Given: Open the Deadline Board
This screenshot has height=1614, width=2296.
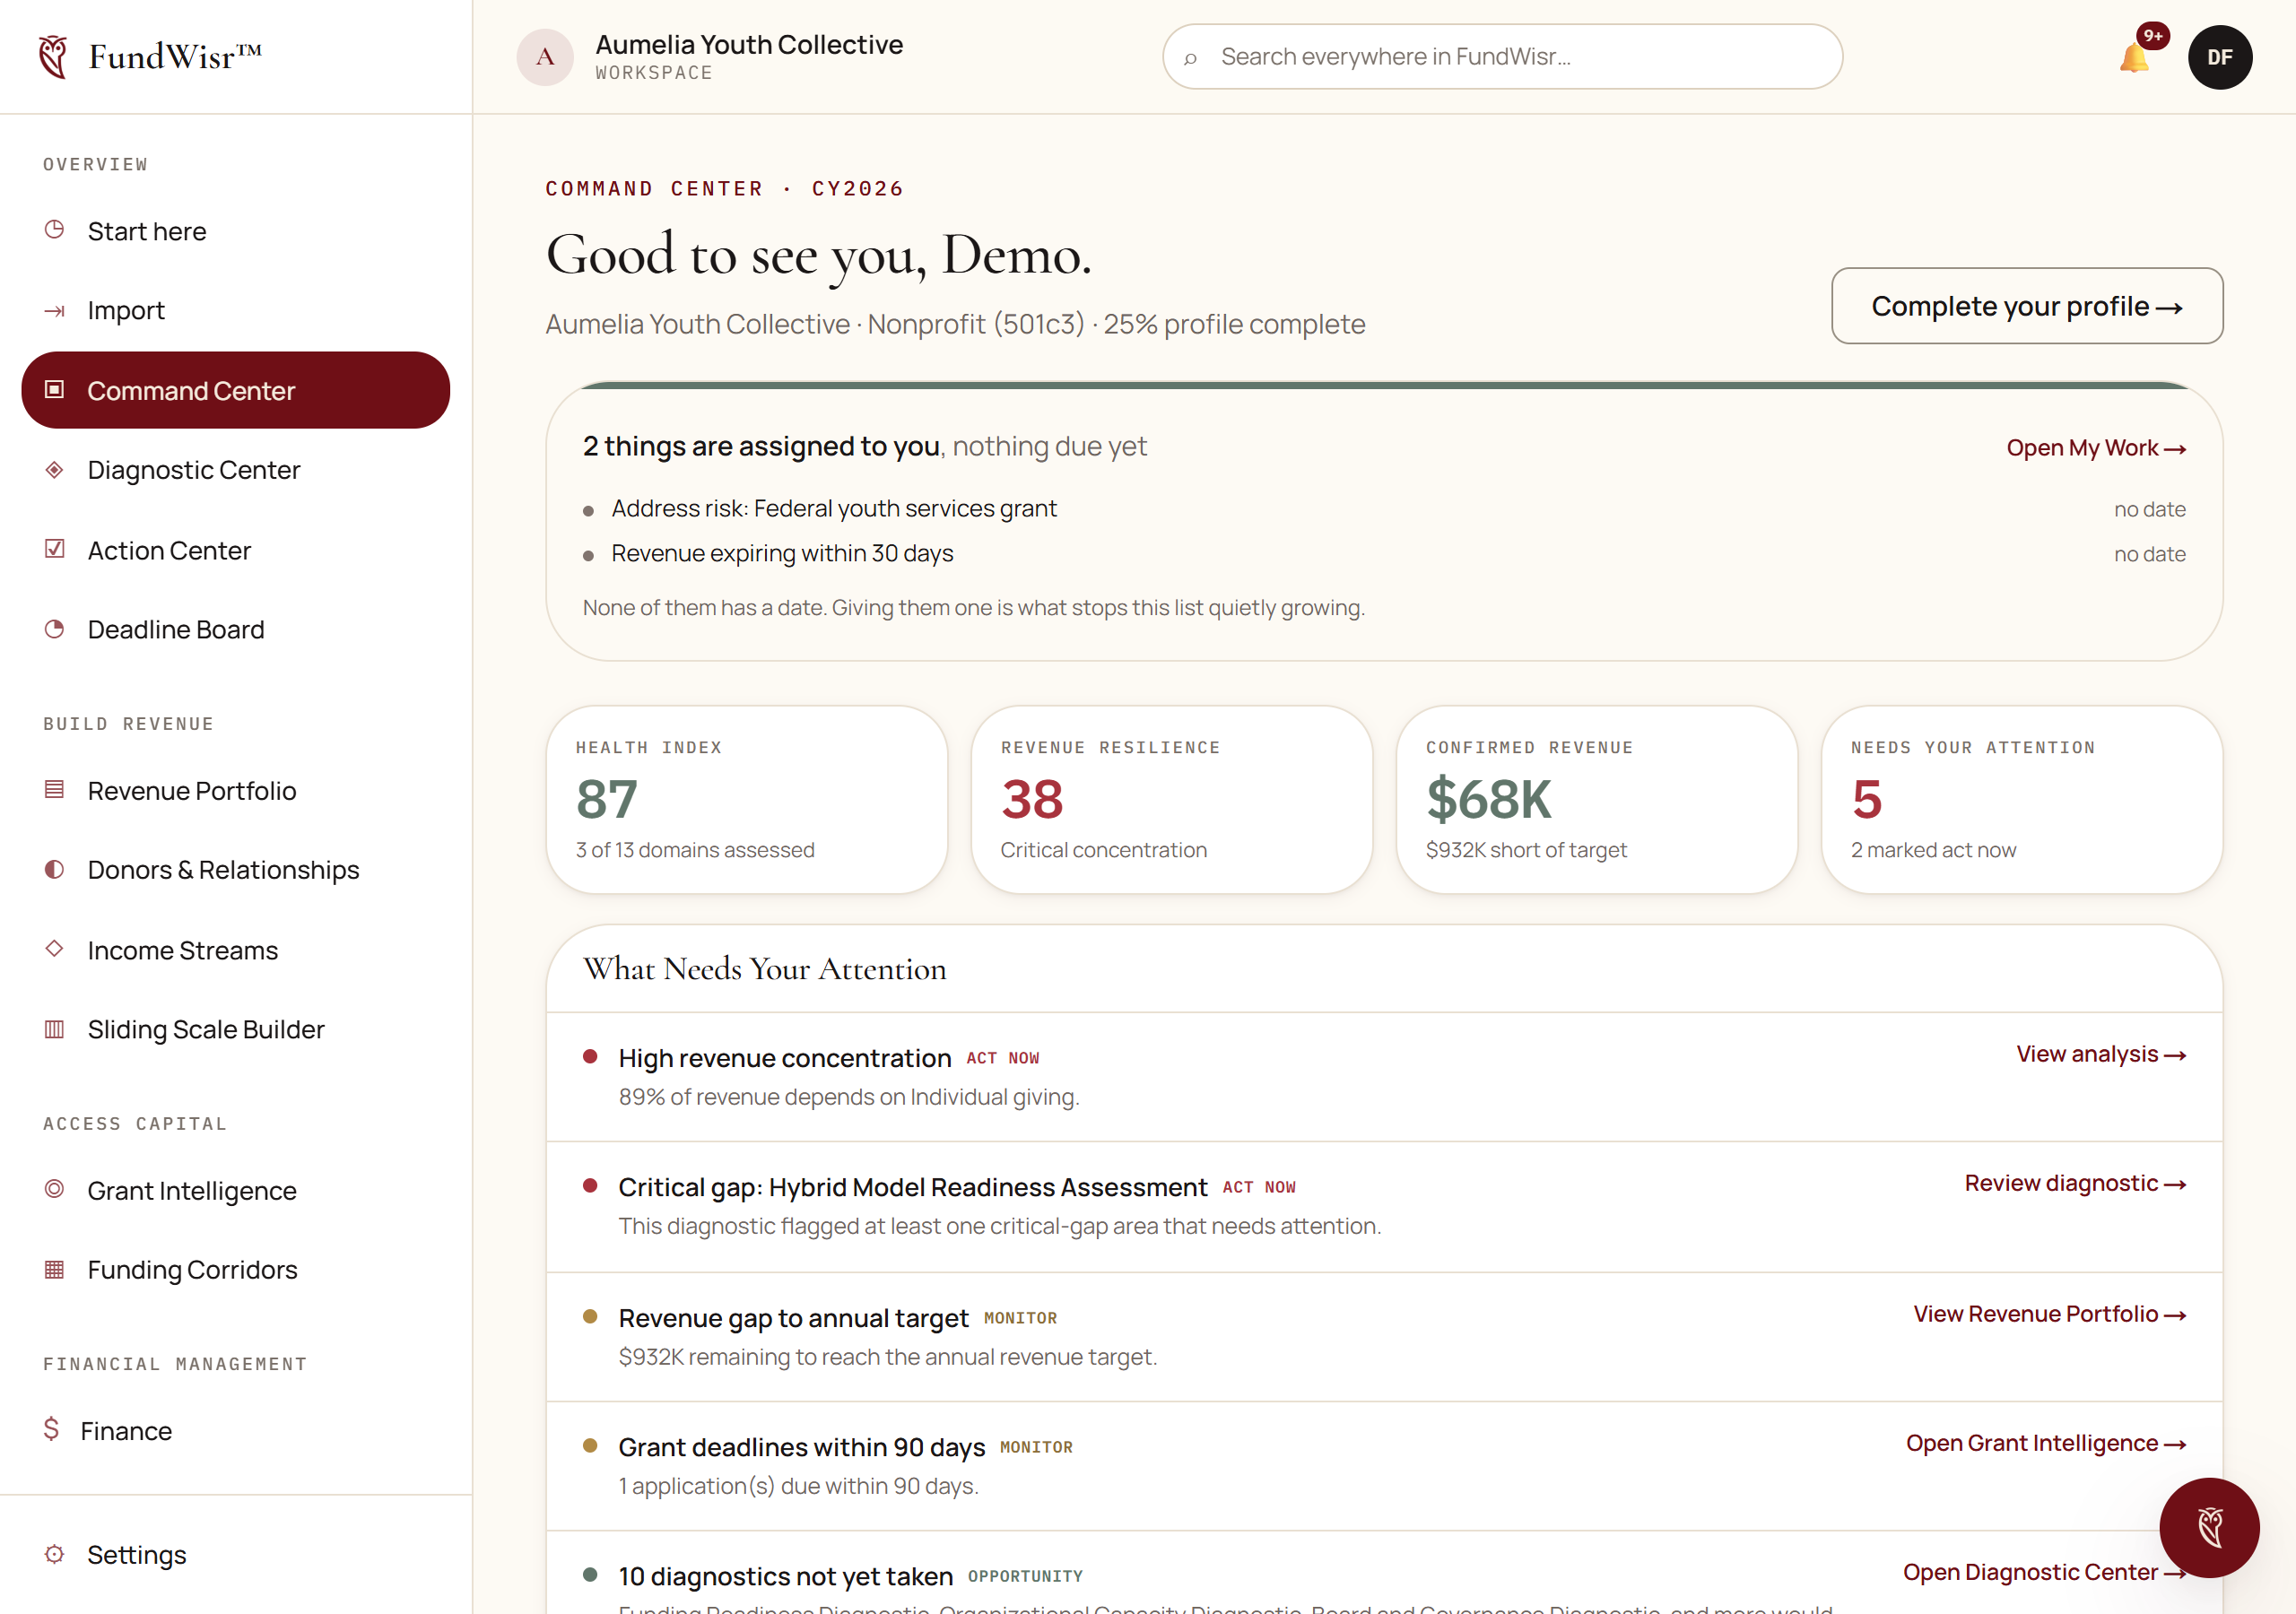Looking at the screenshot, I should click(x=236, y=629).
